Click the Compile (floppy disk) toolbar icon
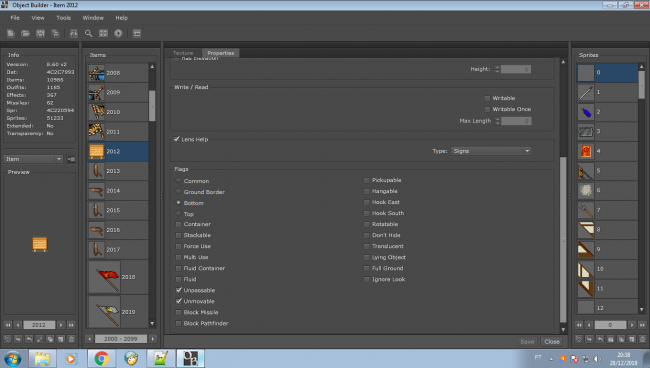 (x=40, y=33)
